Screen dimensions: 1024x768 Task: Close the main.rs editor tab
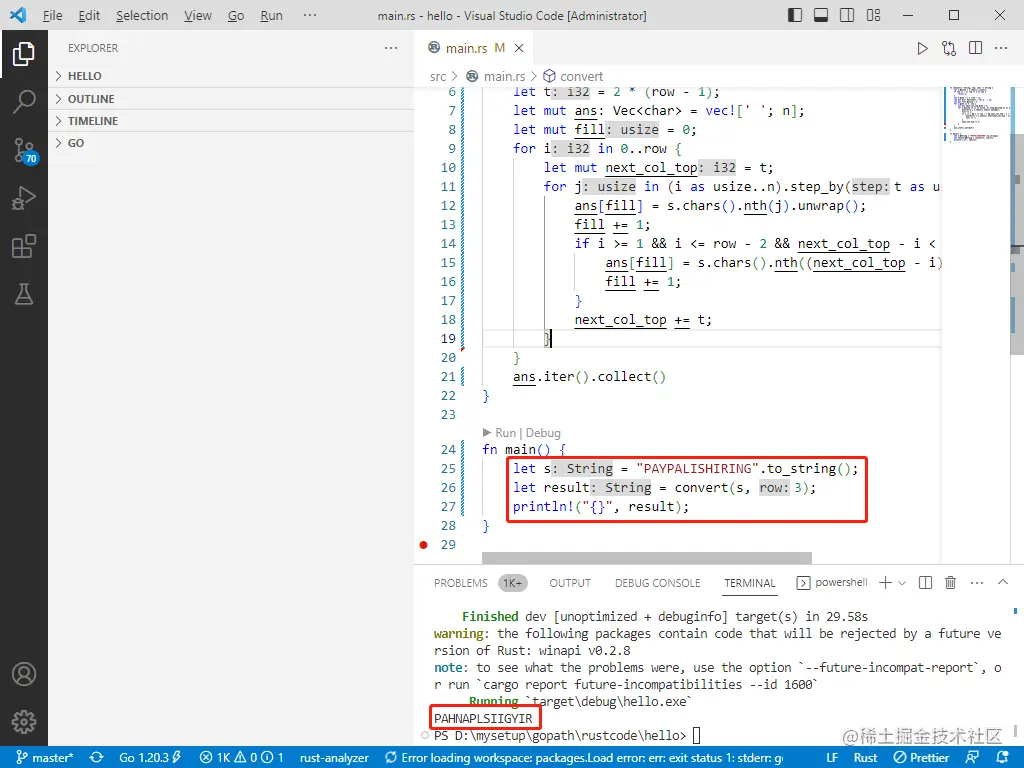click(519, 48)
